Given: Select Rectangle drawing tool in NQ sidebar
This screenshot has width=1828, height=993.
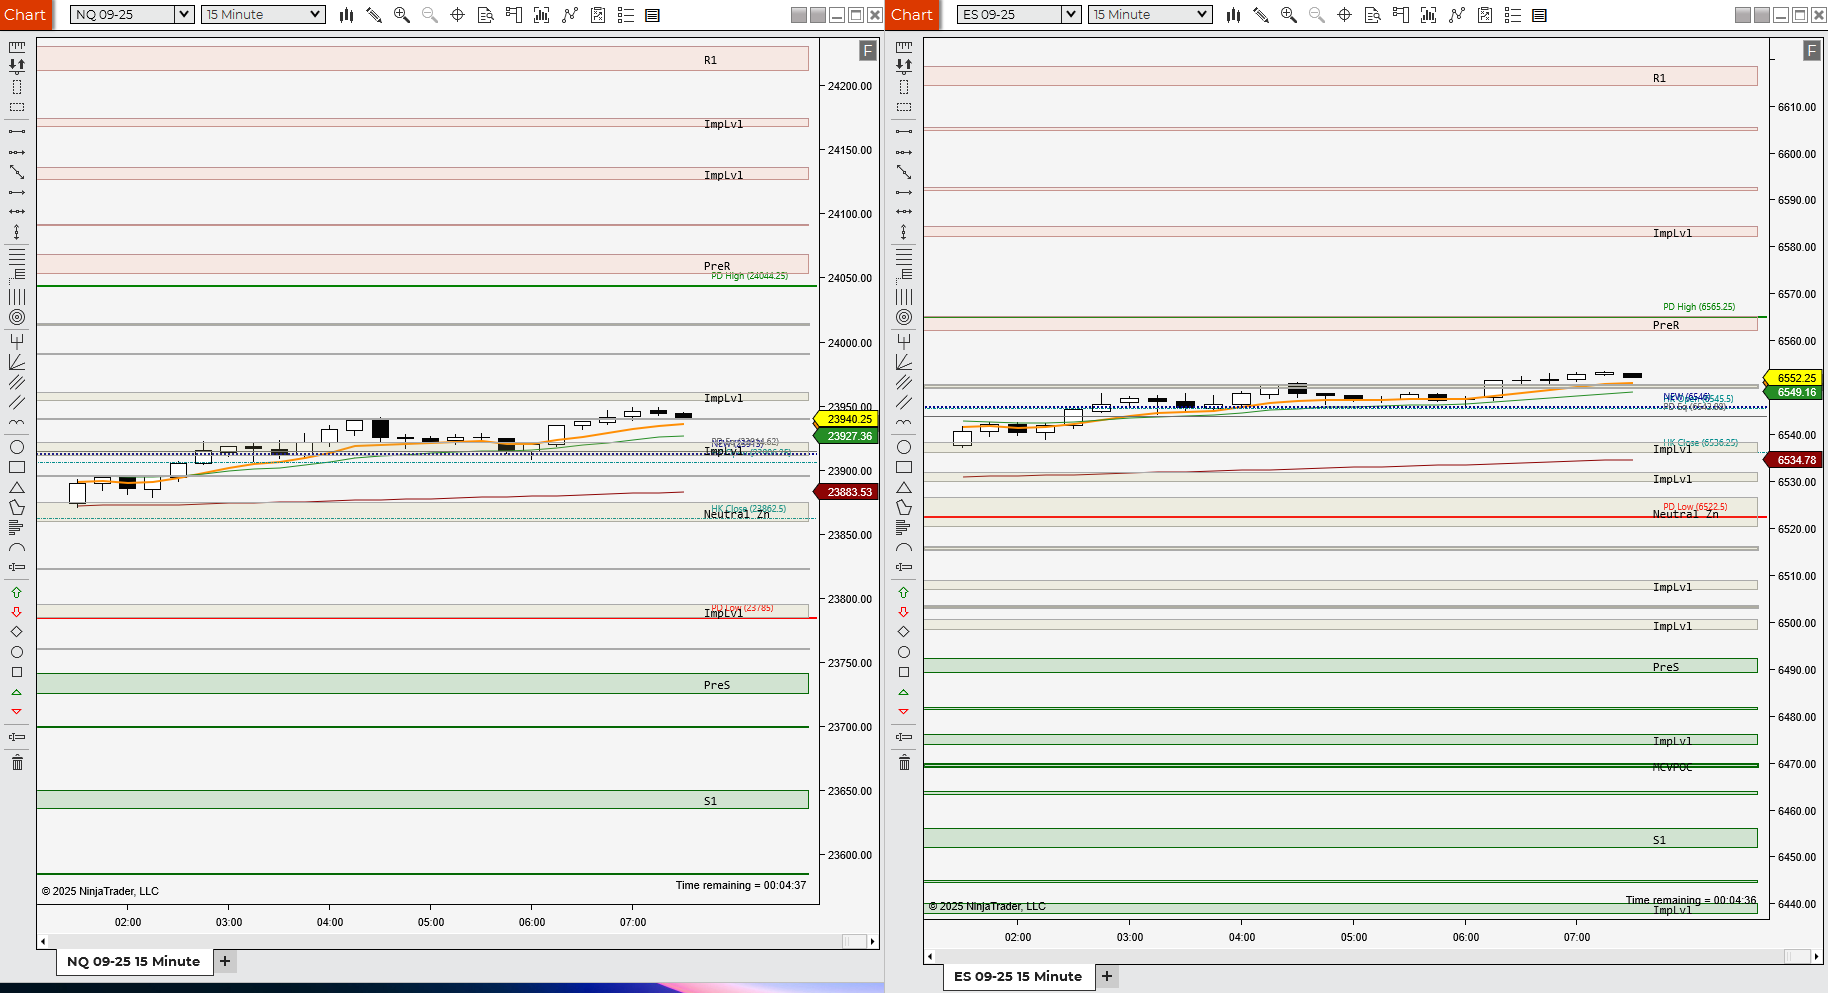Looking at the screenshot, I should pos(17,467).
